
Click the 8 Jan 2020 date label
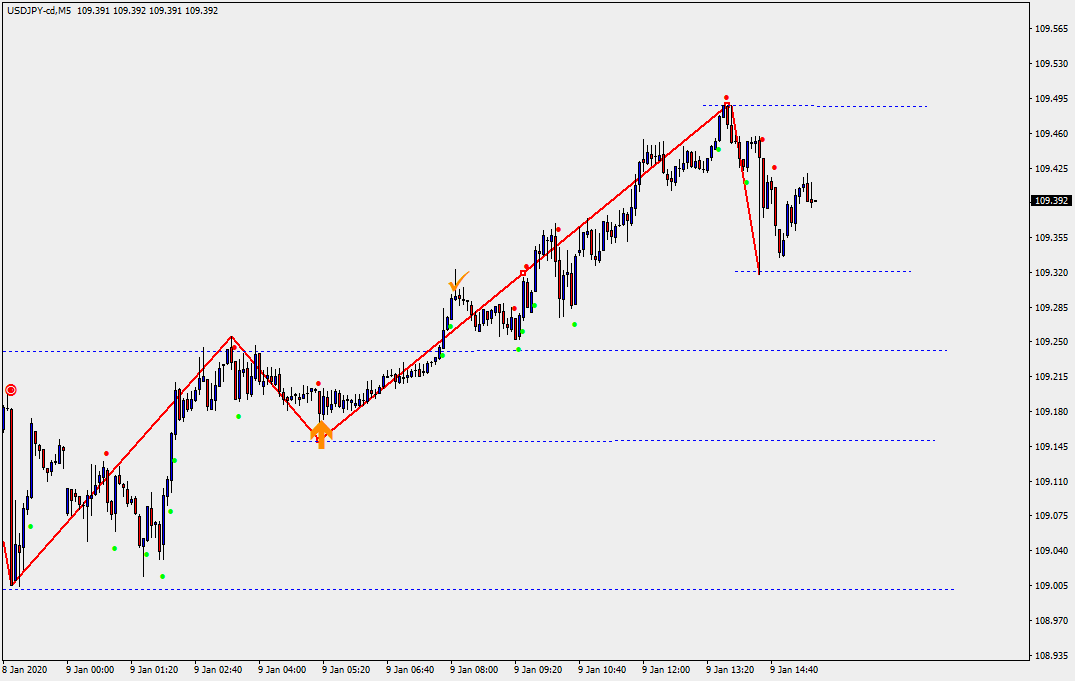pos(25,670)
